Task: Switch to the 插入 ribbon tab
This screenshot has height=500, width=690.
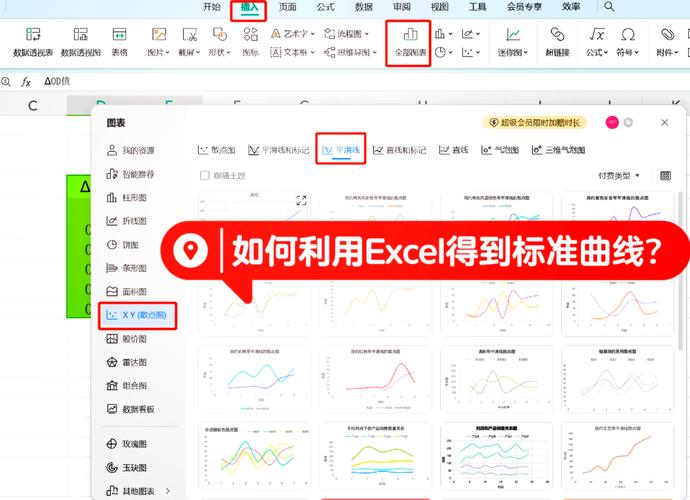Action: 249,7
